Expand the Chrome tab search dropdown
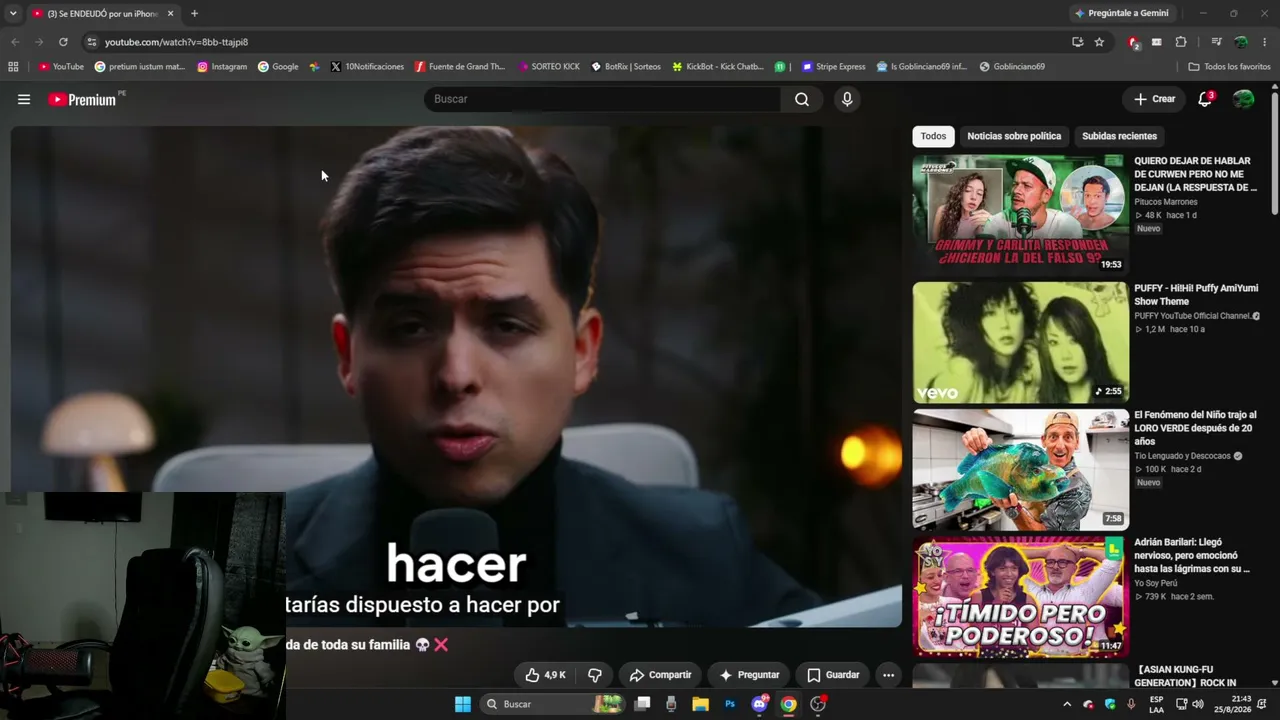The width and height of the screenshot is (1280, 720). [13, 14]
